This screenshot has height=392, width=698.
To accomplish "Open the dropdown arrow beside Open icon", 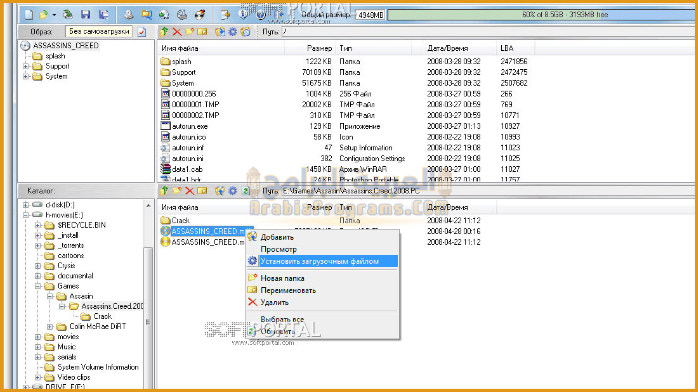I will tap(54, 15).
